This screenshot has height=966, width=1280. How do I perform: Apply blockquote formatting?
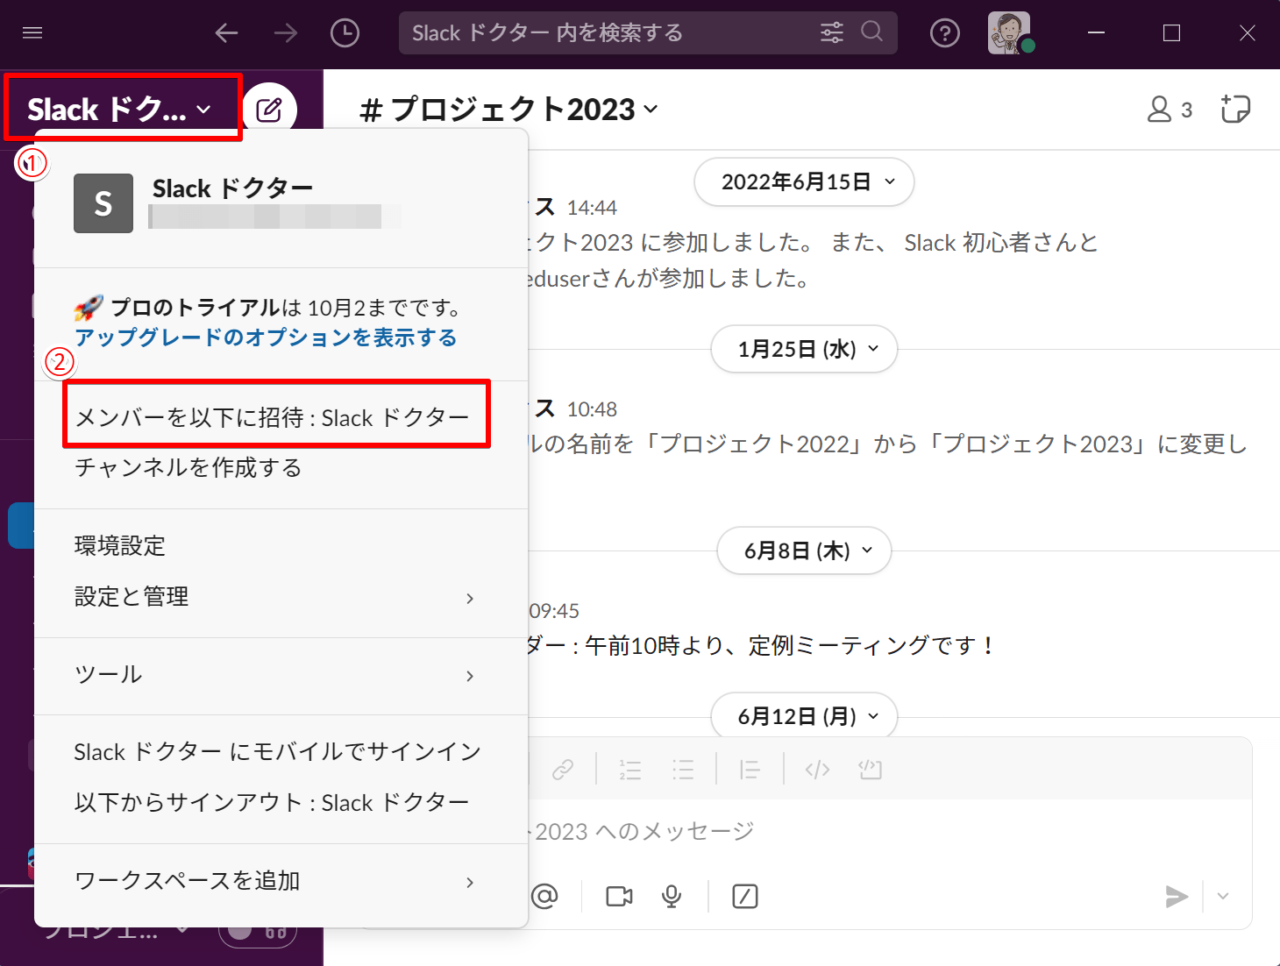[749, 769]
